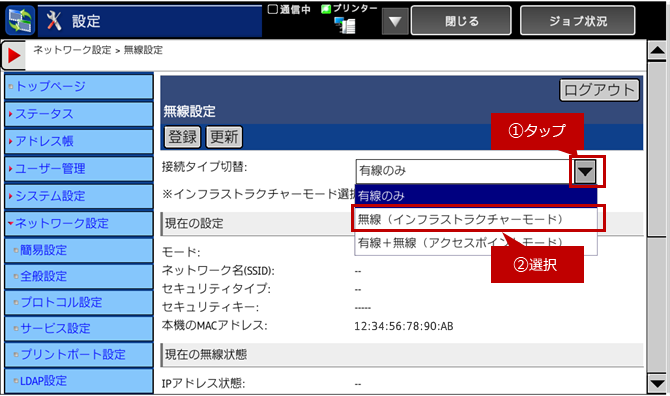670x396 pixels.
Task: Expand the ユーザー管理 menu
Action: [x=79, y=169]
